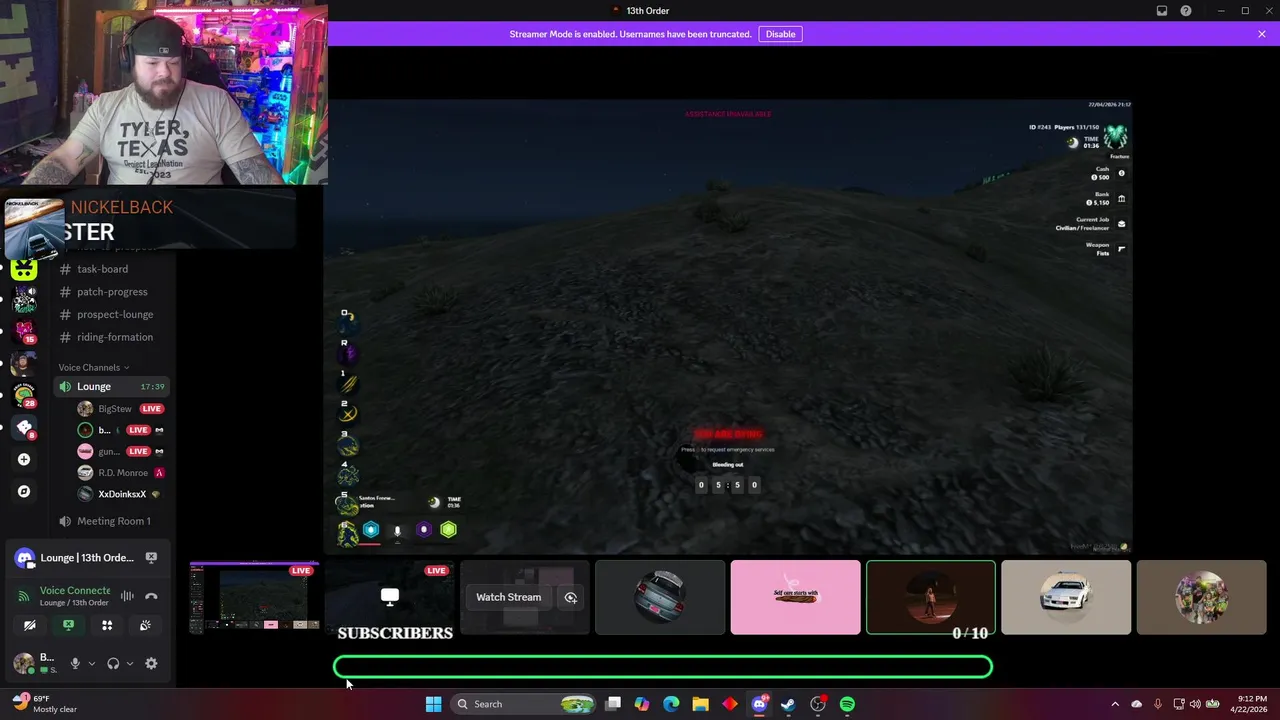Select the white car participant tile
The image size is (1280, 720).
pyautogui.click(x=1066, y=597)
